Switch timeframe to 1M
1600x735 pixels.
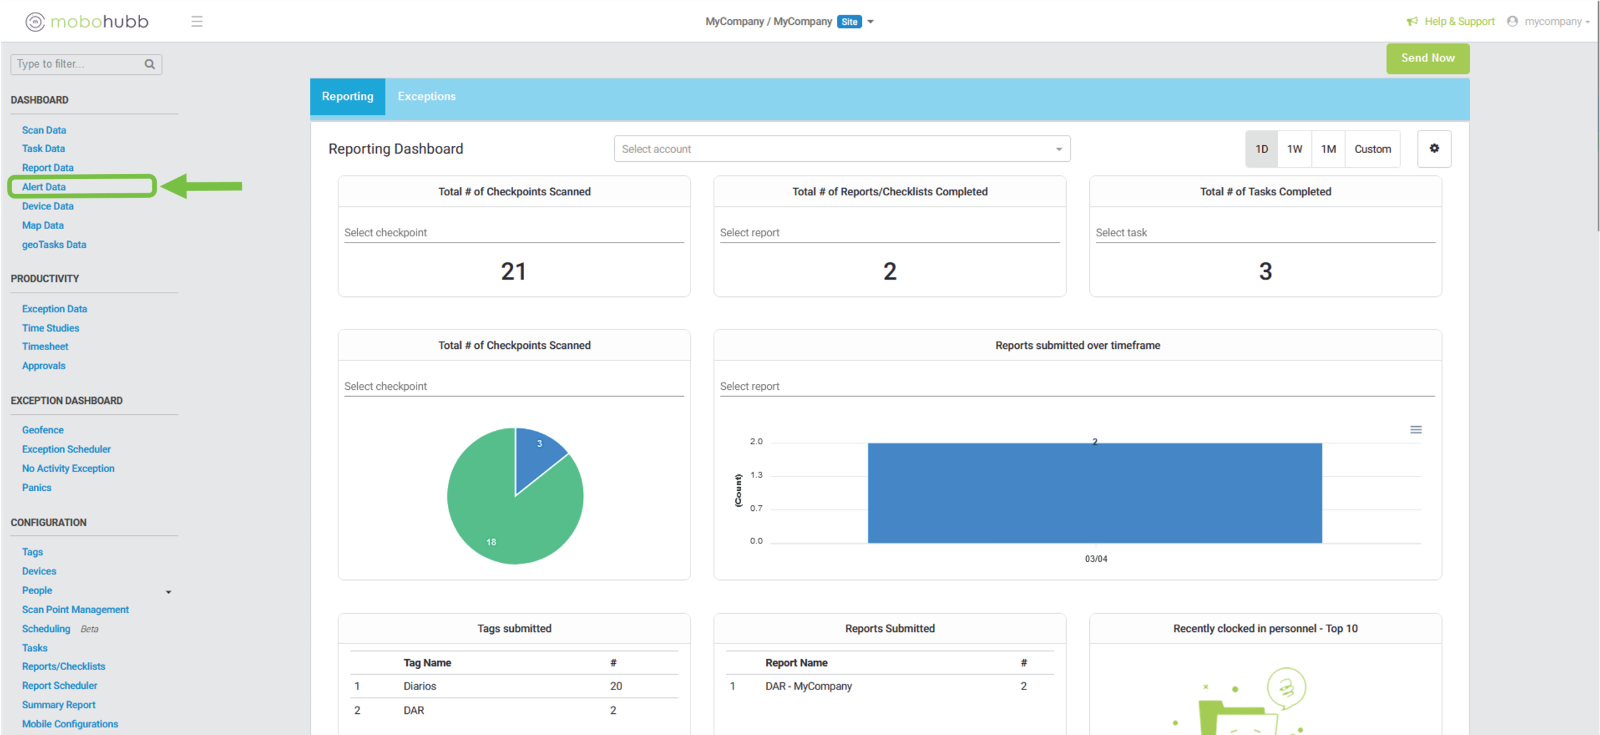coord(1328,149)
